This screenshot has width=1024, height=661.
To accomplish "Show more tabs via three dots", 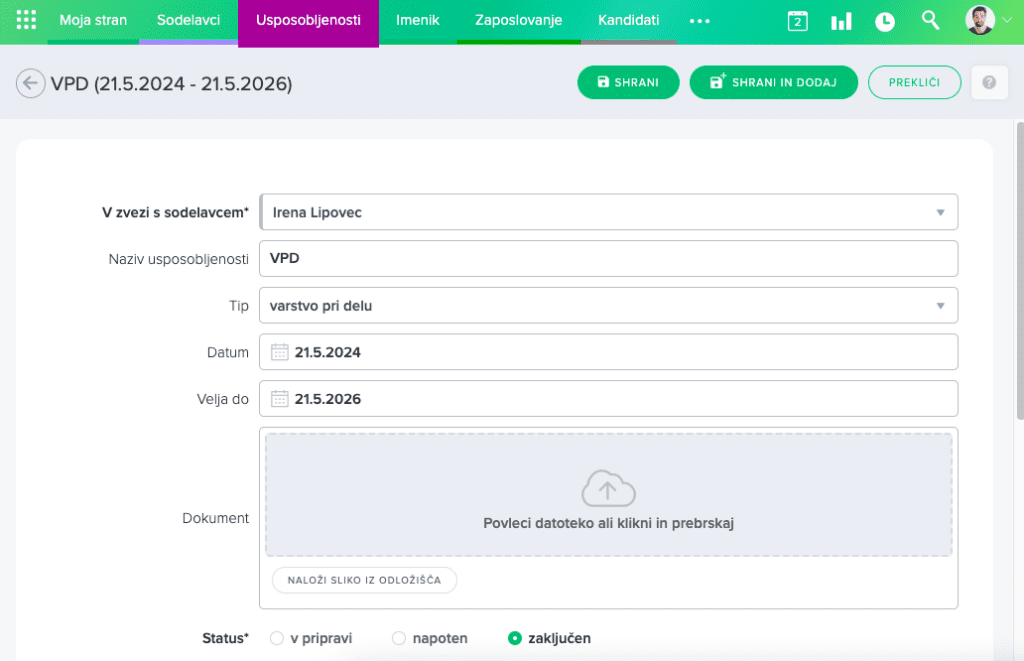I will (699, 21).
